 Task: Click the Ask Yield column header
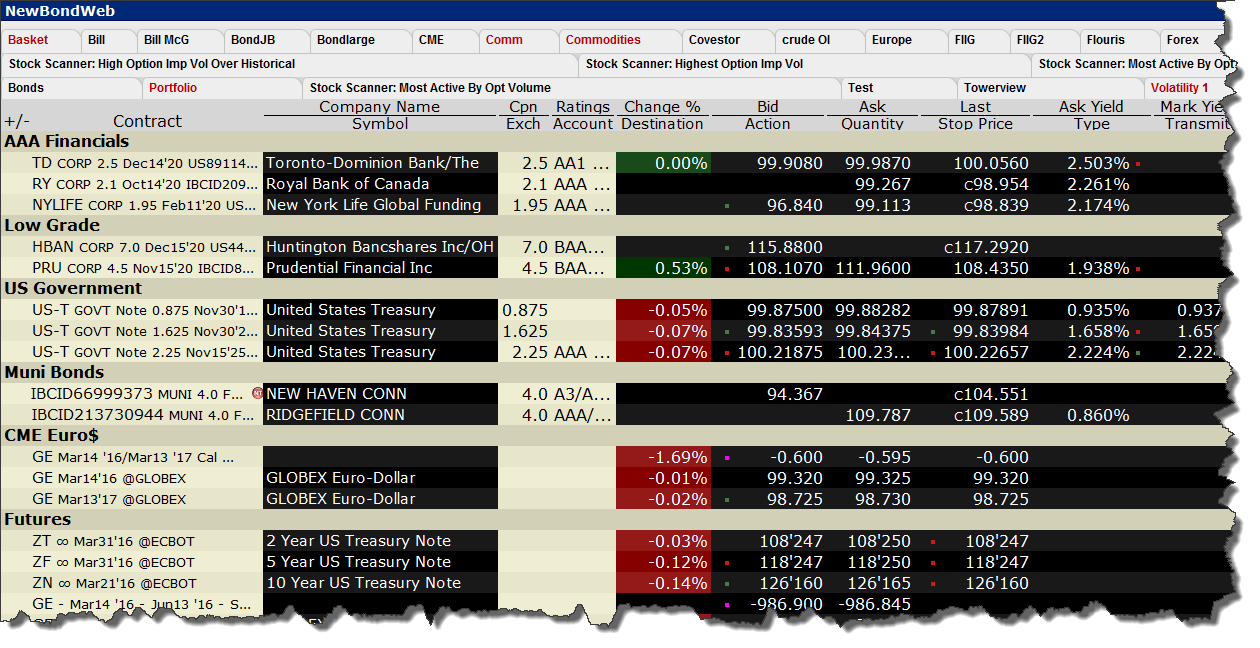click(x=1092, y=107)
